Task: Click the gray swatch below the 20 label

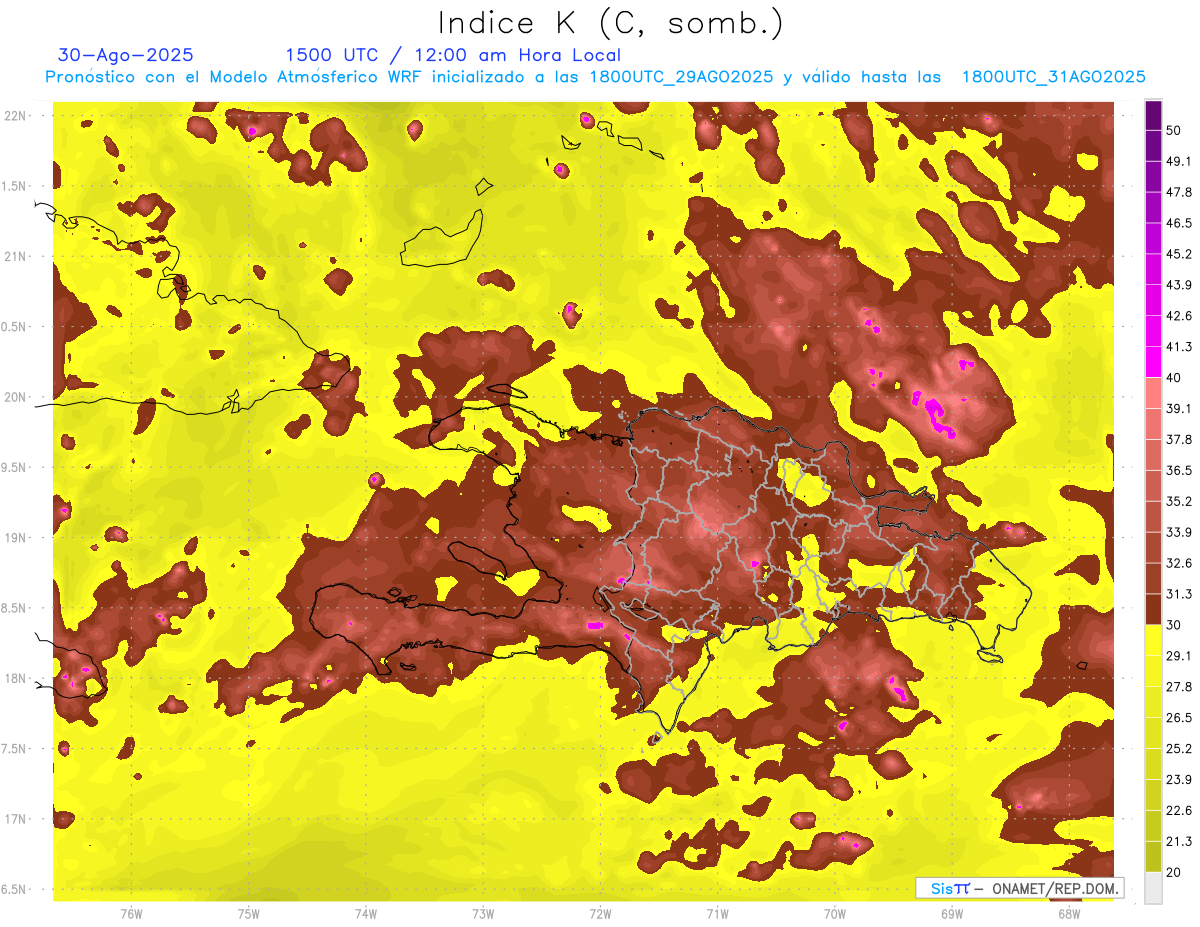Action: tap(1153, 887)
